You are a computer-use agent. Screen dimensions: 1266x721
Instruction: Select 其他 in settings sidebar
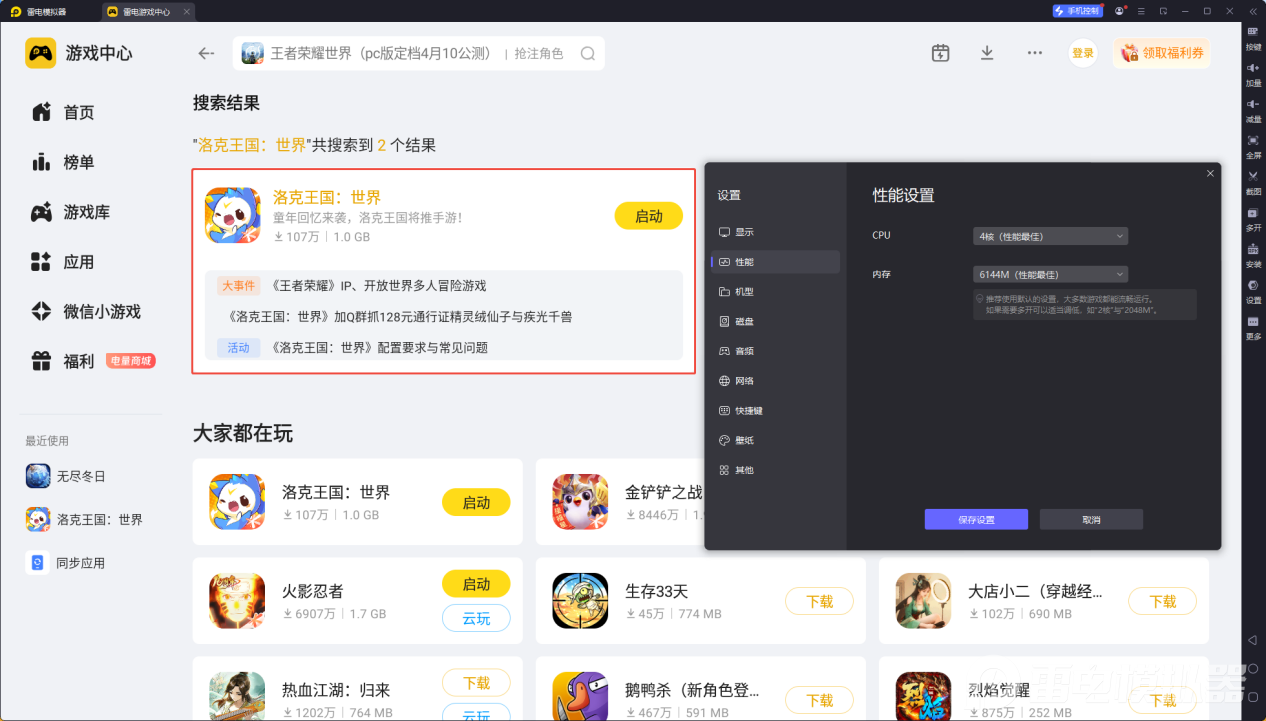(x=775, y=470)
